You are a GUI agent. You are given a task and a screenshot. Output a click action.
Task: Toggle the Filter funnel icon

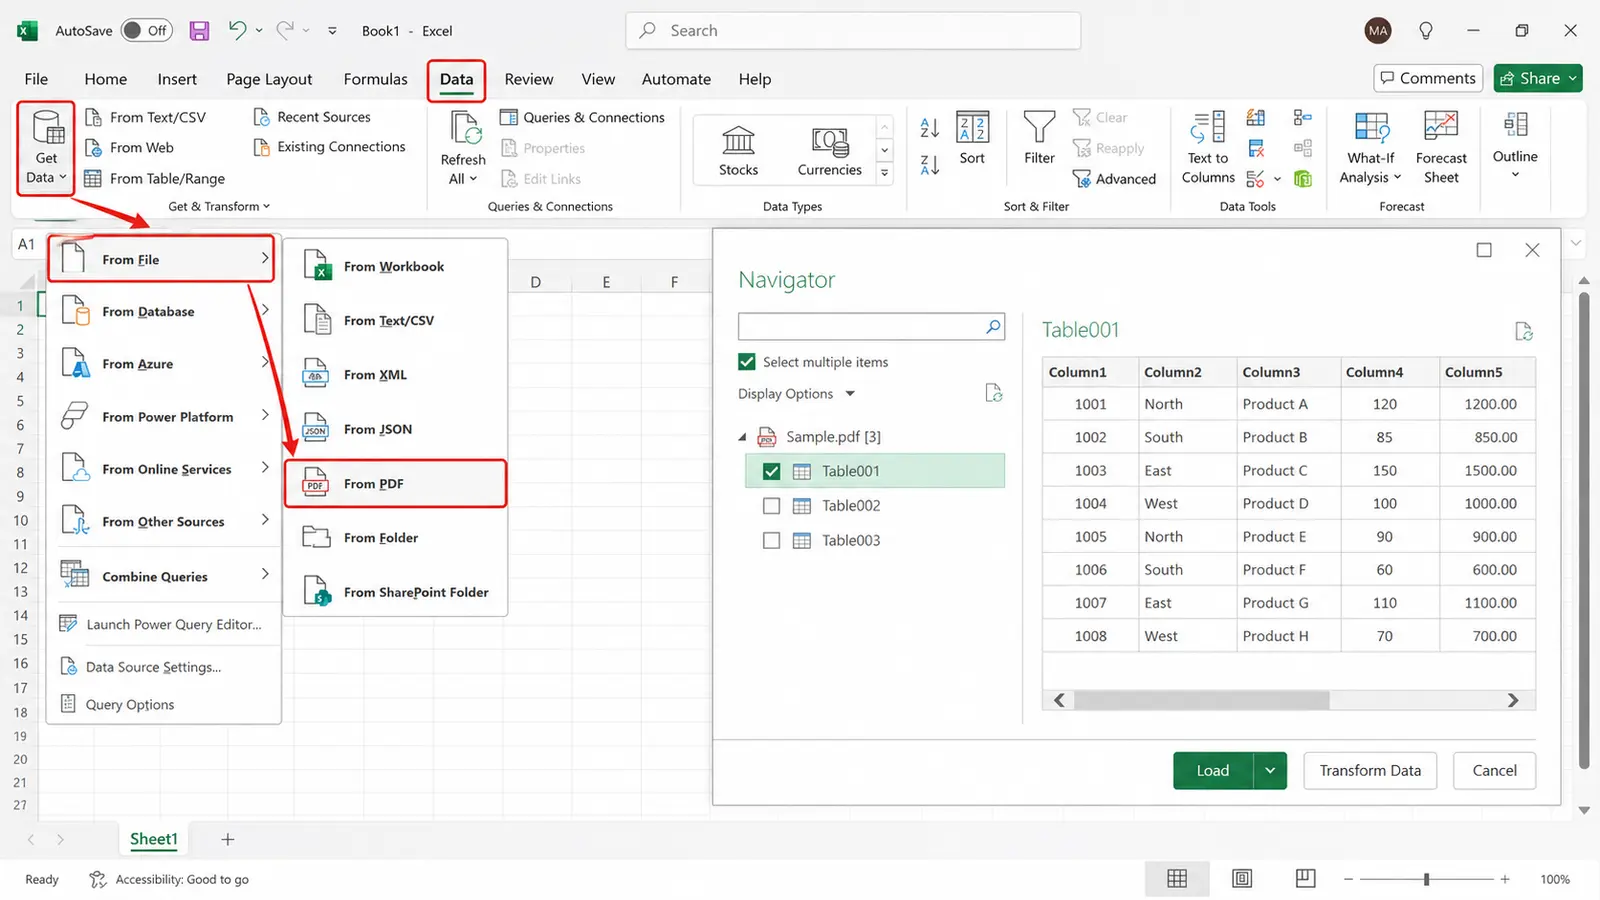1039,126
